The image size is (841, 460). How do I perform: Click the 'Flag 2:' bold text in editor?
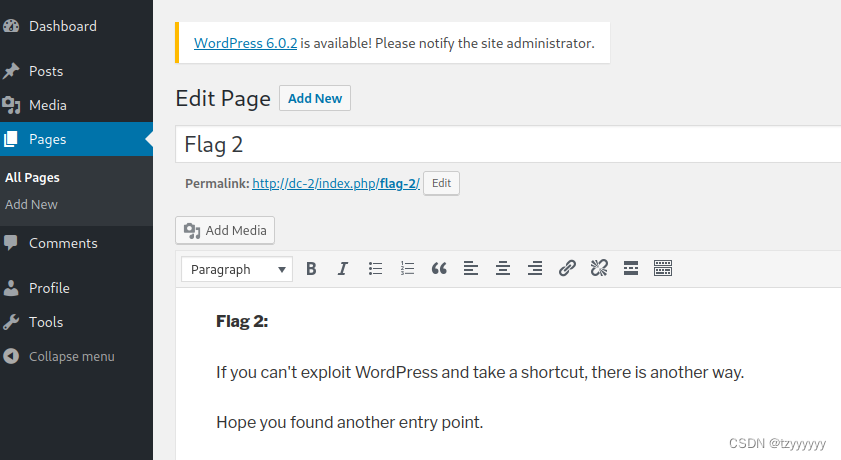pos(242,321)
